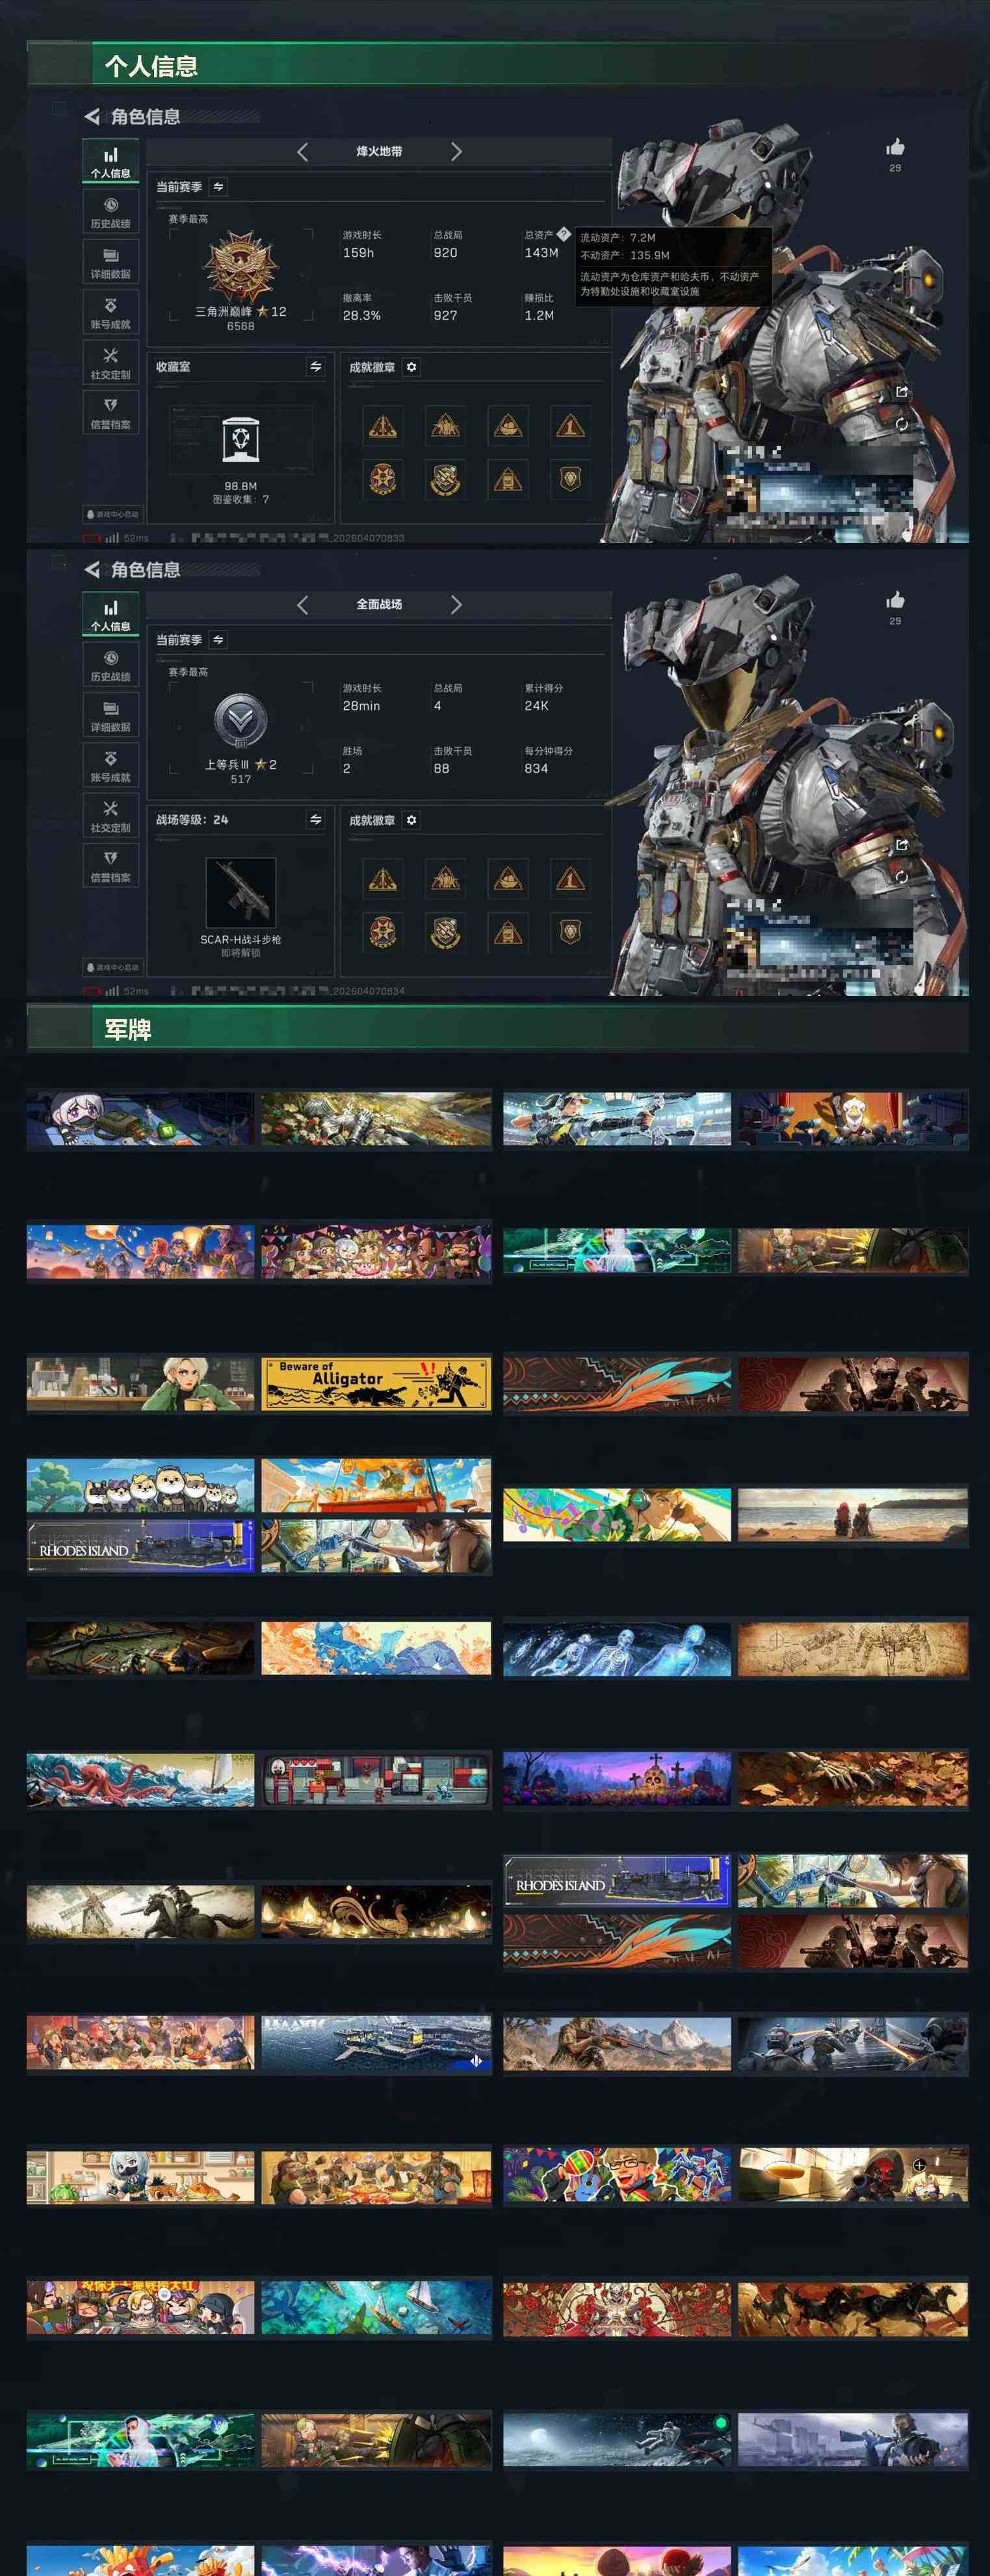Select the aircraft carrier dog tag
The height and width of the screenshot is (2576, 990).
(376, 2043)
